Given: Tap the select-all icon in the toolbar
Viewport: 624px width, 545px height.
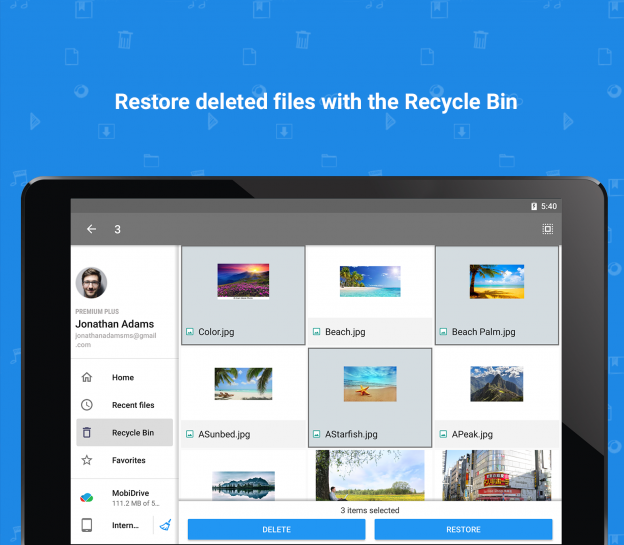Looking at the screenshot, I should pyautogui.click(x=548, y=229).
